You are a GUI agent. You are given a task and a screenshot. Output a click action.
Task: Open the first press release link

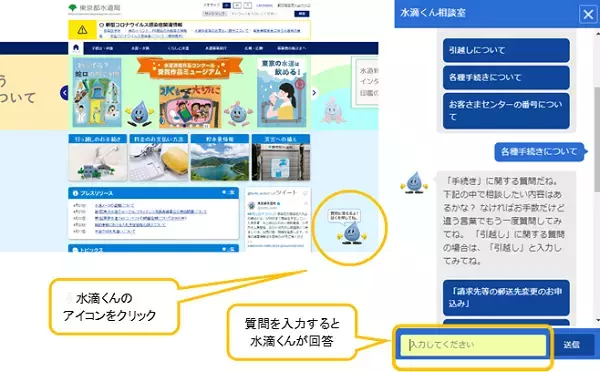114,206
